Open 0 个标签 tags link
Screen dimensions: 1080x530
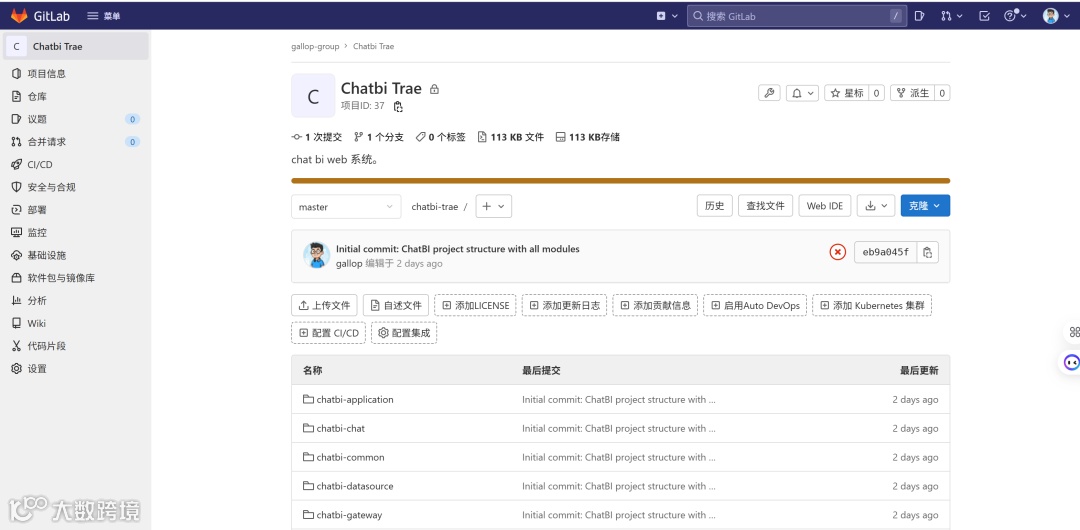tap(440, 137)
